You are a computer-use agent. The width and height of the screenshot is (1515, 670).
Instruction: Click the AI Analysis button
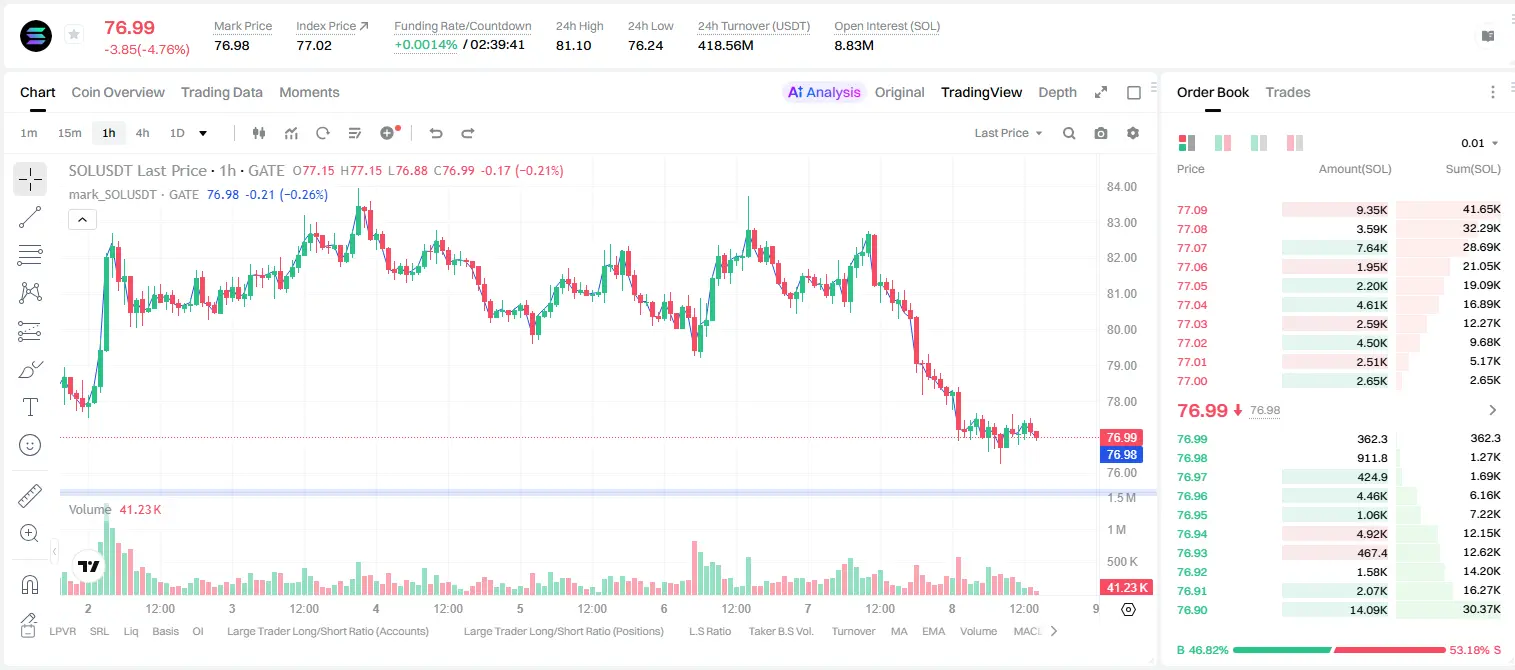823,92
